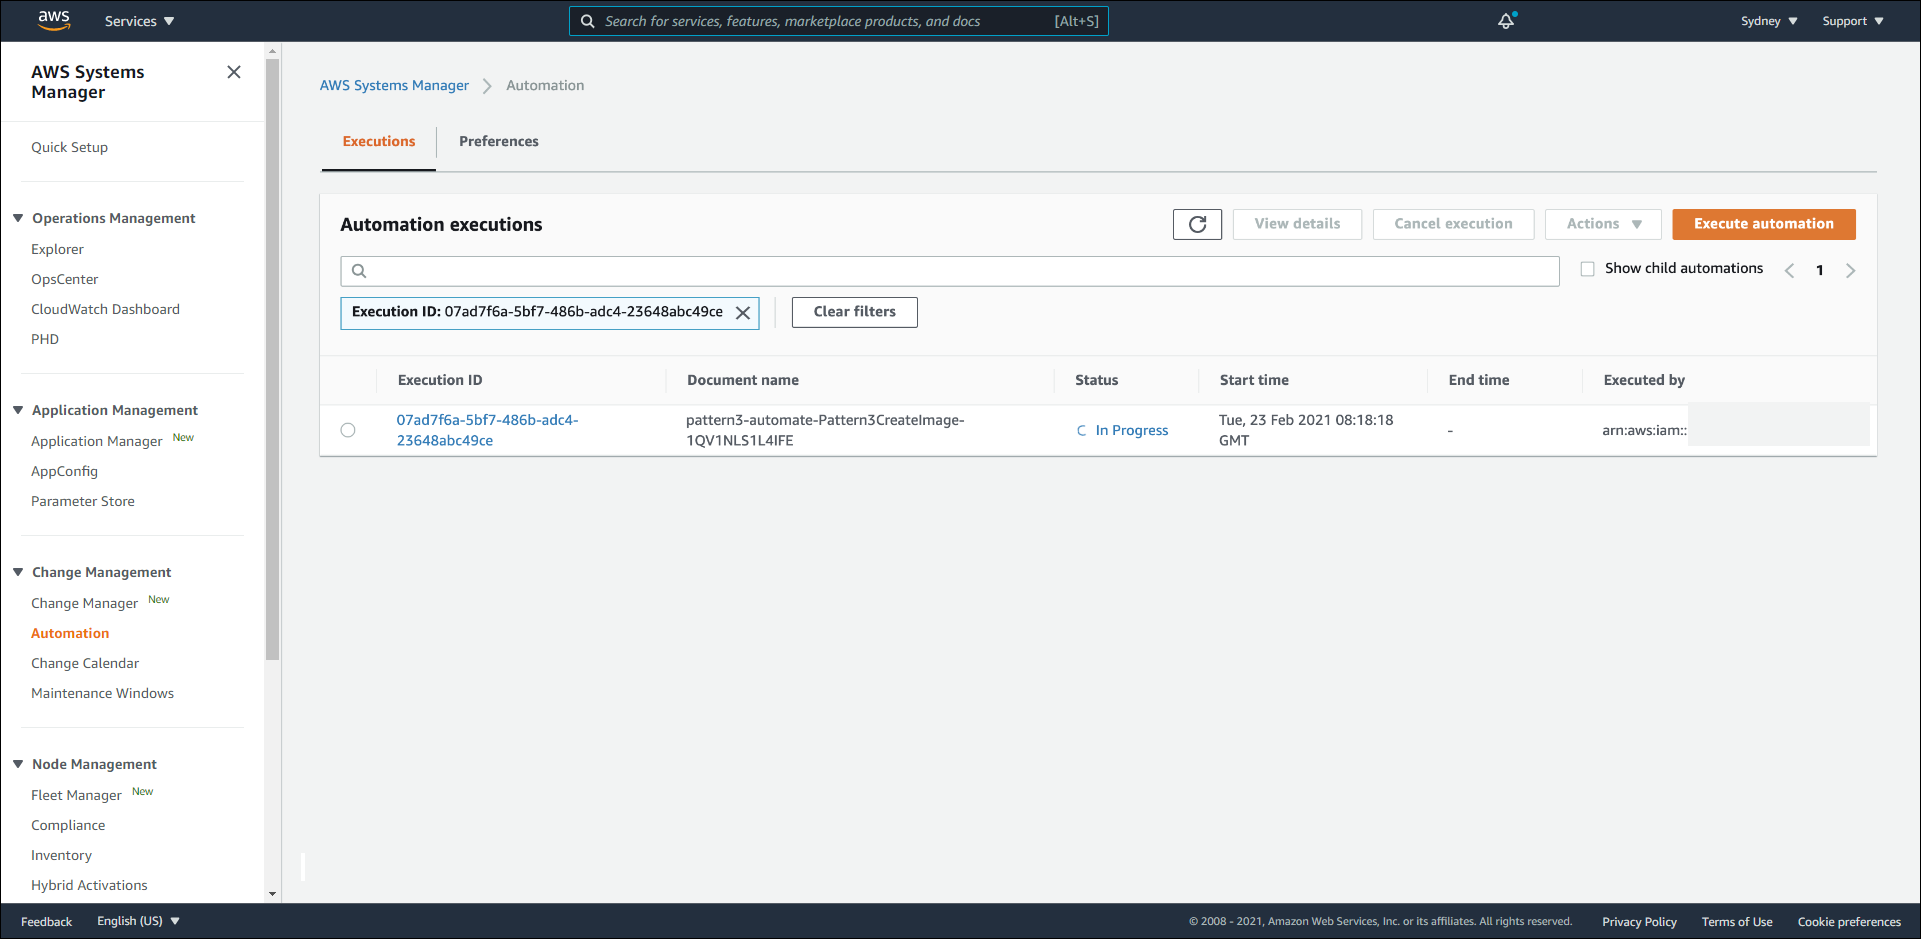Select Automation in sidebar
The height and width of the screenshot is (939, 1921).
(70, 633)
